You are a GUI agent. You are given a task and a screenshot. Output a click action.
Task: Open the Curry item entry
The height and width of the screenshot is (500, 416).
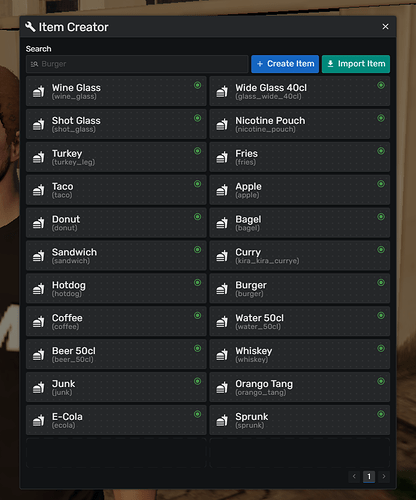coord(300,256)
